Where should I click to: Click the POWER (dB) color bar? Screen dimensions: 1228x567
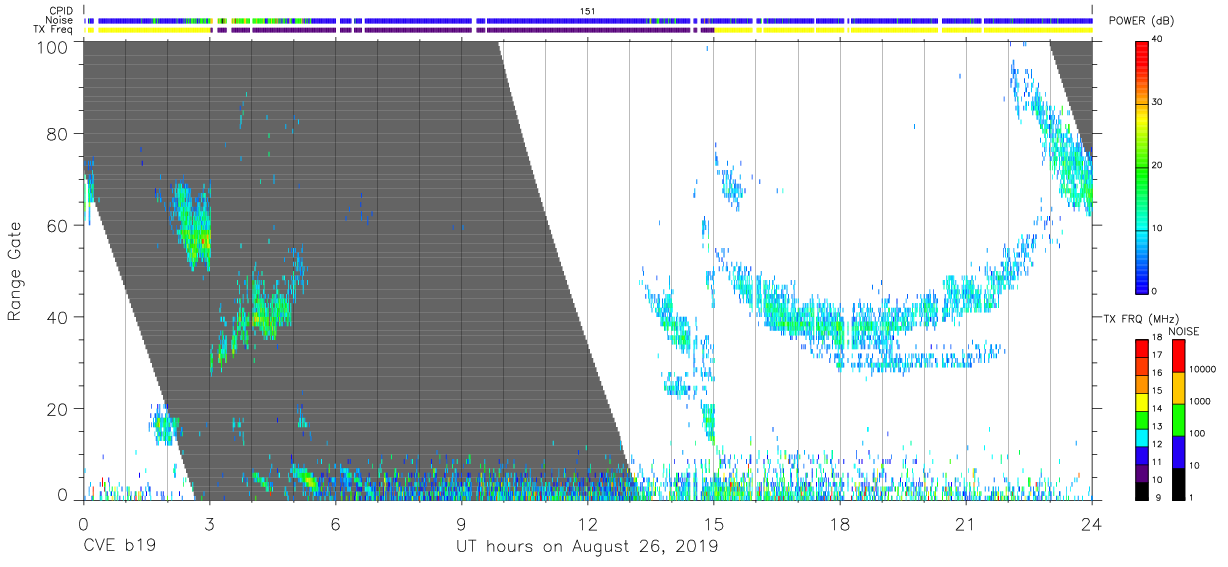pos(1142,166)
